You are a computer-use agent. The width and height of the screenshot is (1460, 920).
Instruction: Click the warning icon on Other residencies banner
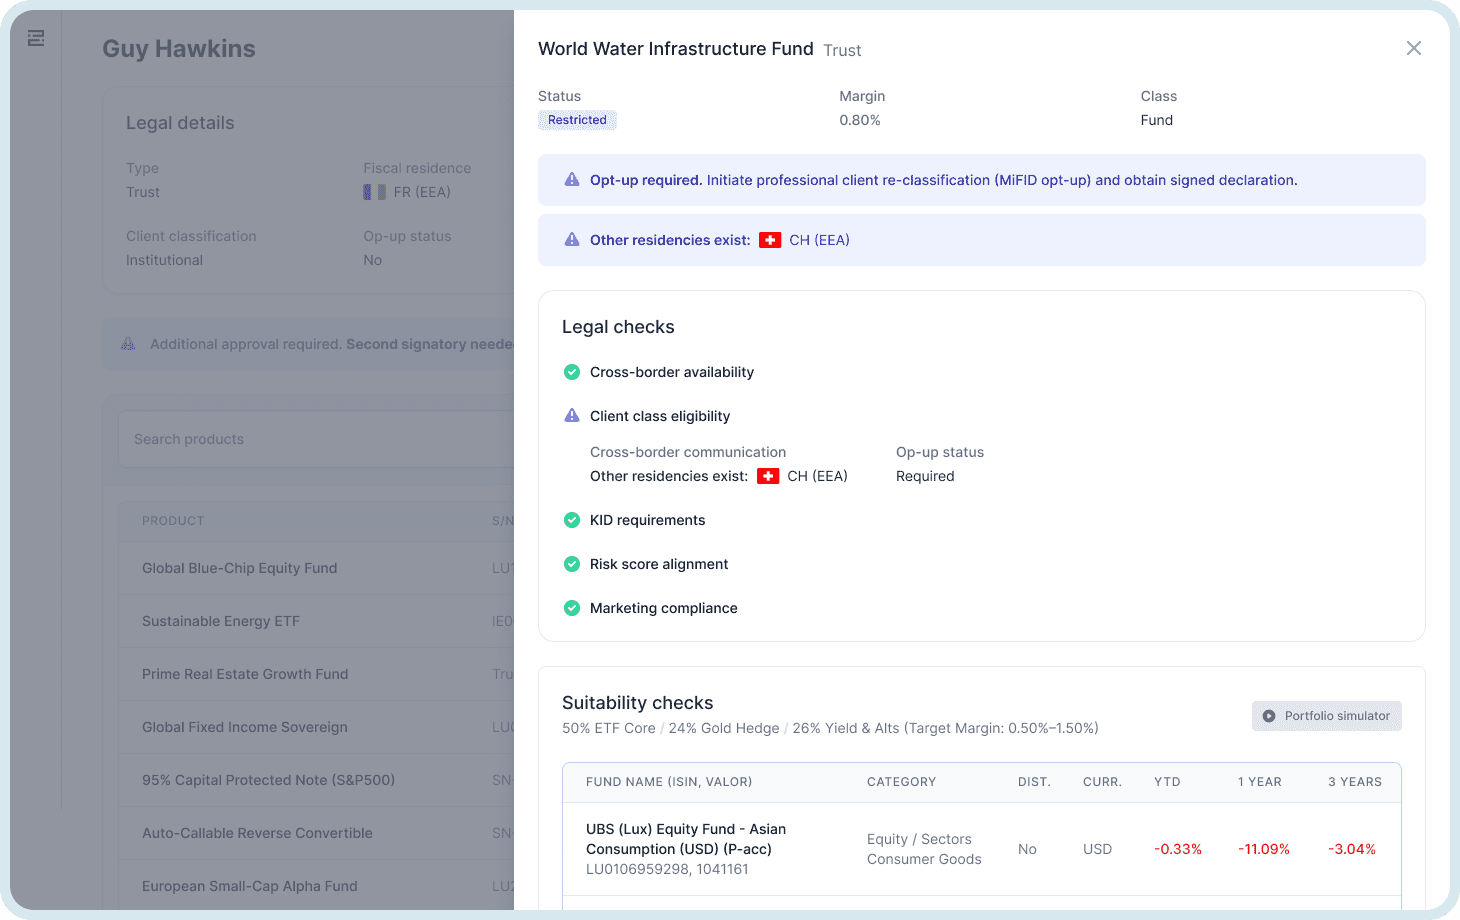[x=571, y=239]
